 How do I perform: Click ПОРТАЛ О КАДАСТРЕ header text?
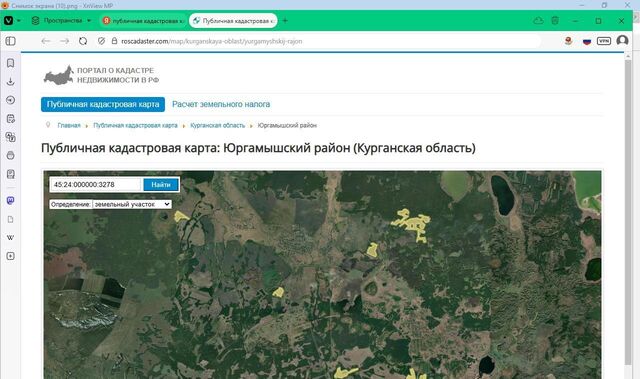[x=116, y=71]
